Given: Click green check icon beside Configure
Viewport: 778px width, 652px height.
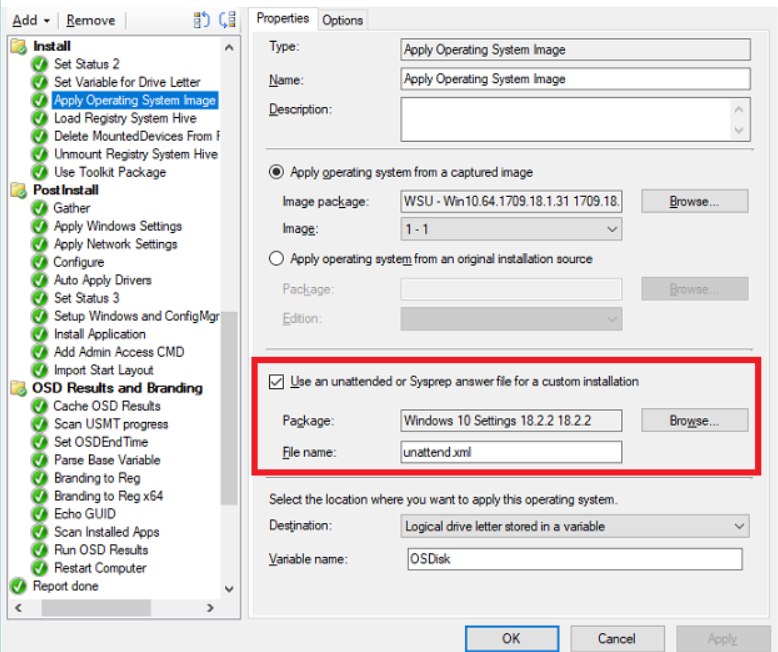Looking at the screenshot, I should click(x=39, y=262).
